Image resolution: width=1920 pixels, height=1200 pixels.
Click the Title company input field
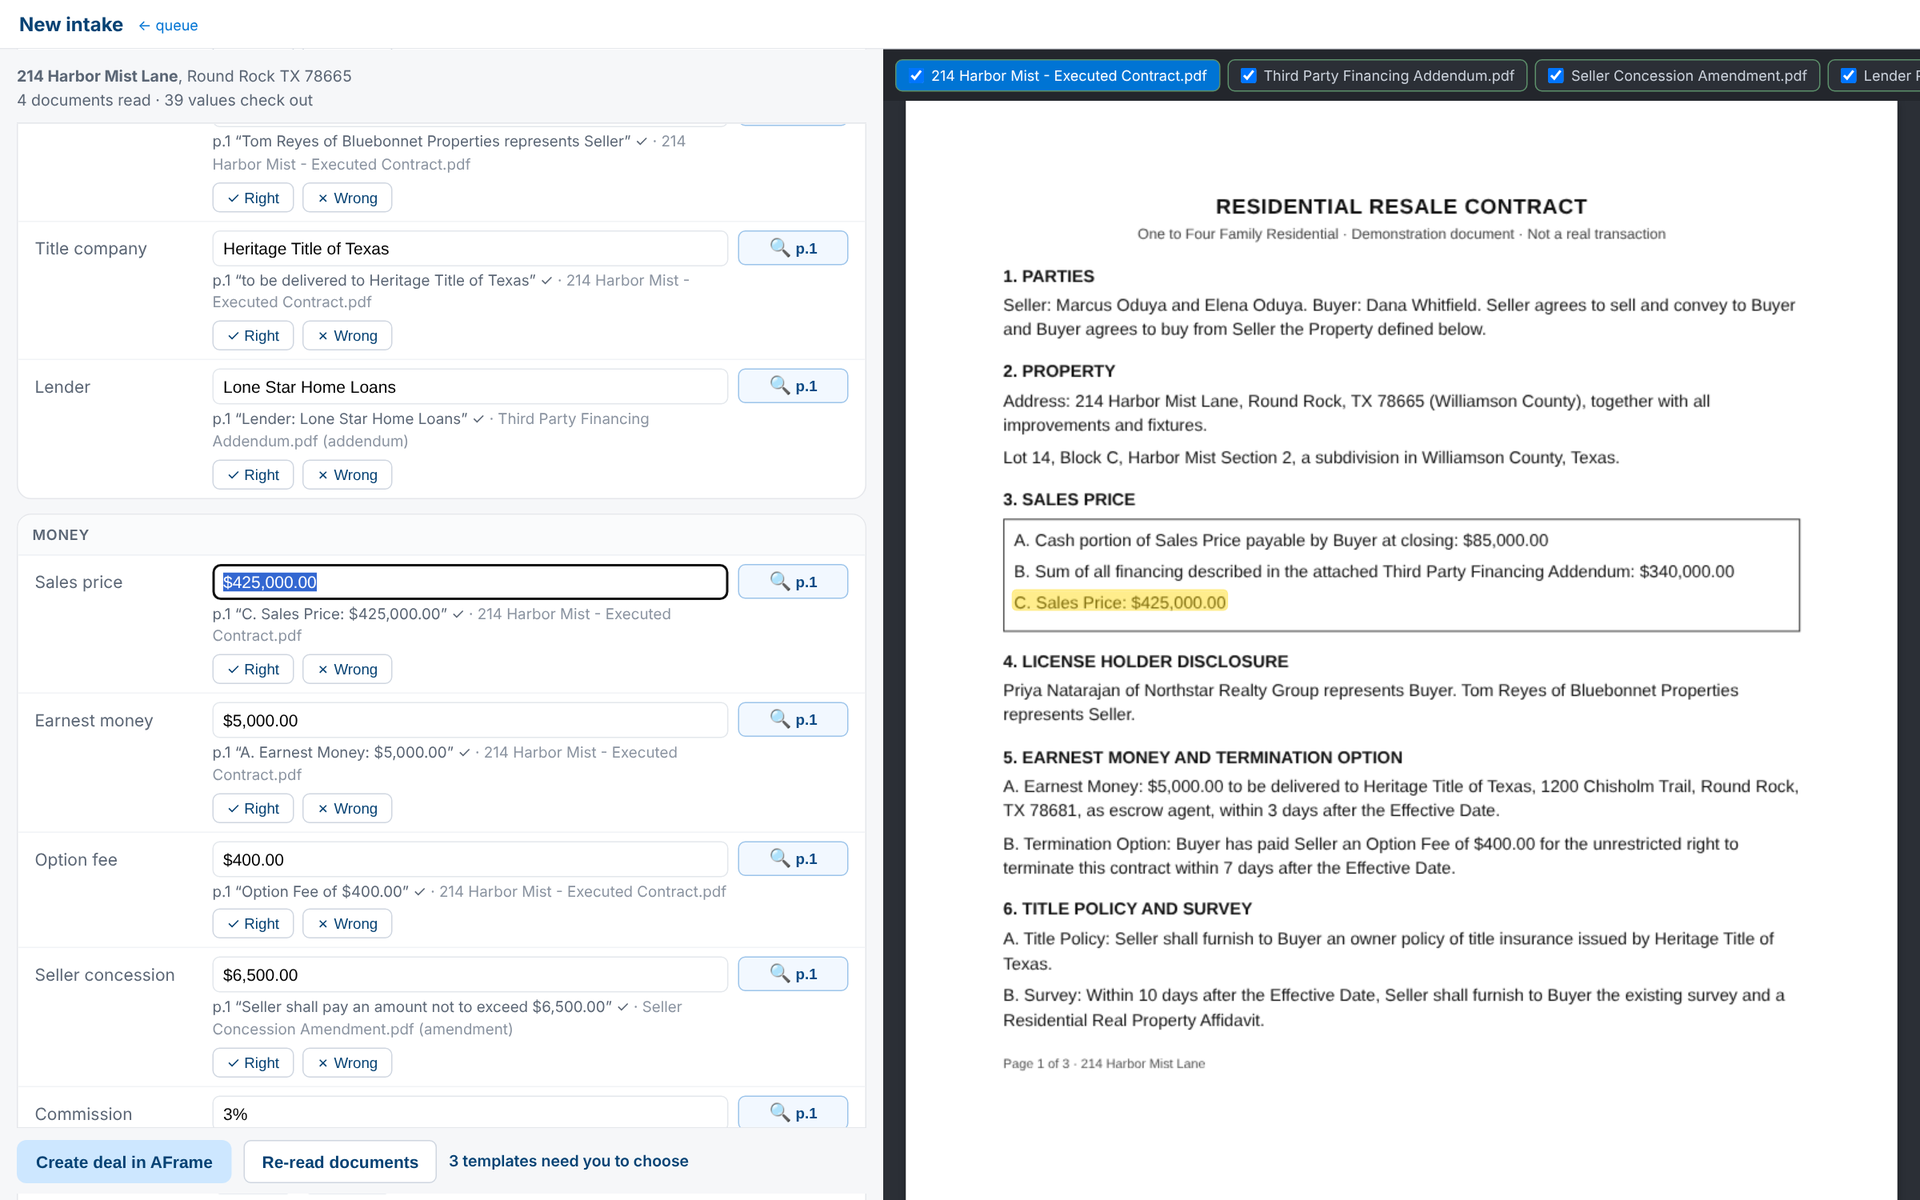[x=470, y=248]
